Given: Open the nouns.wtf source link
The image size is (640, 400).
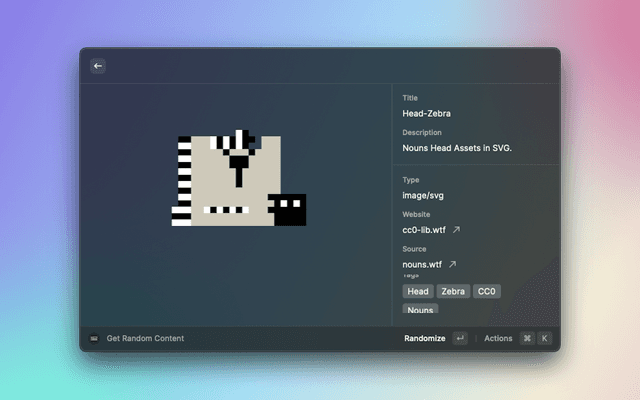Looking at the screenshot, I should coord(422,265).
